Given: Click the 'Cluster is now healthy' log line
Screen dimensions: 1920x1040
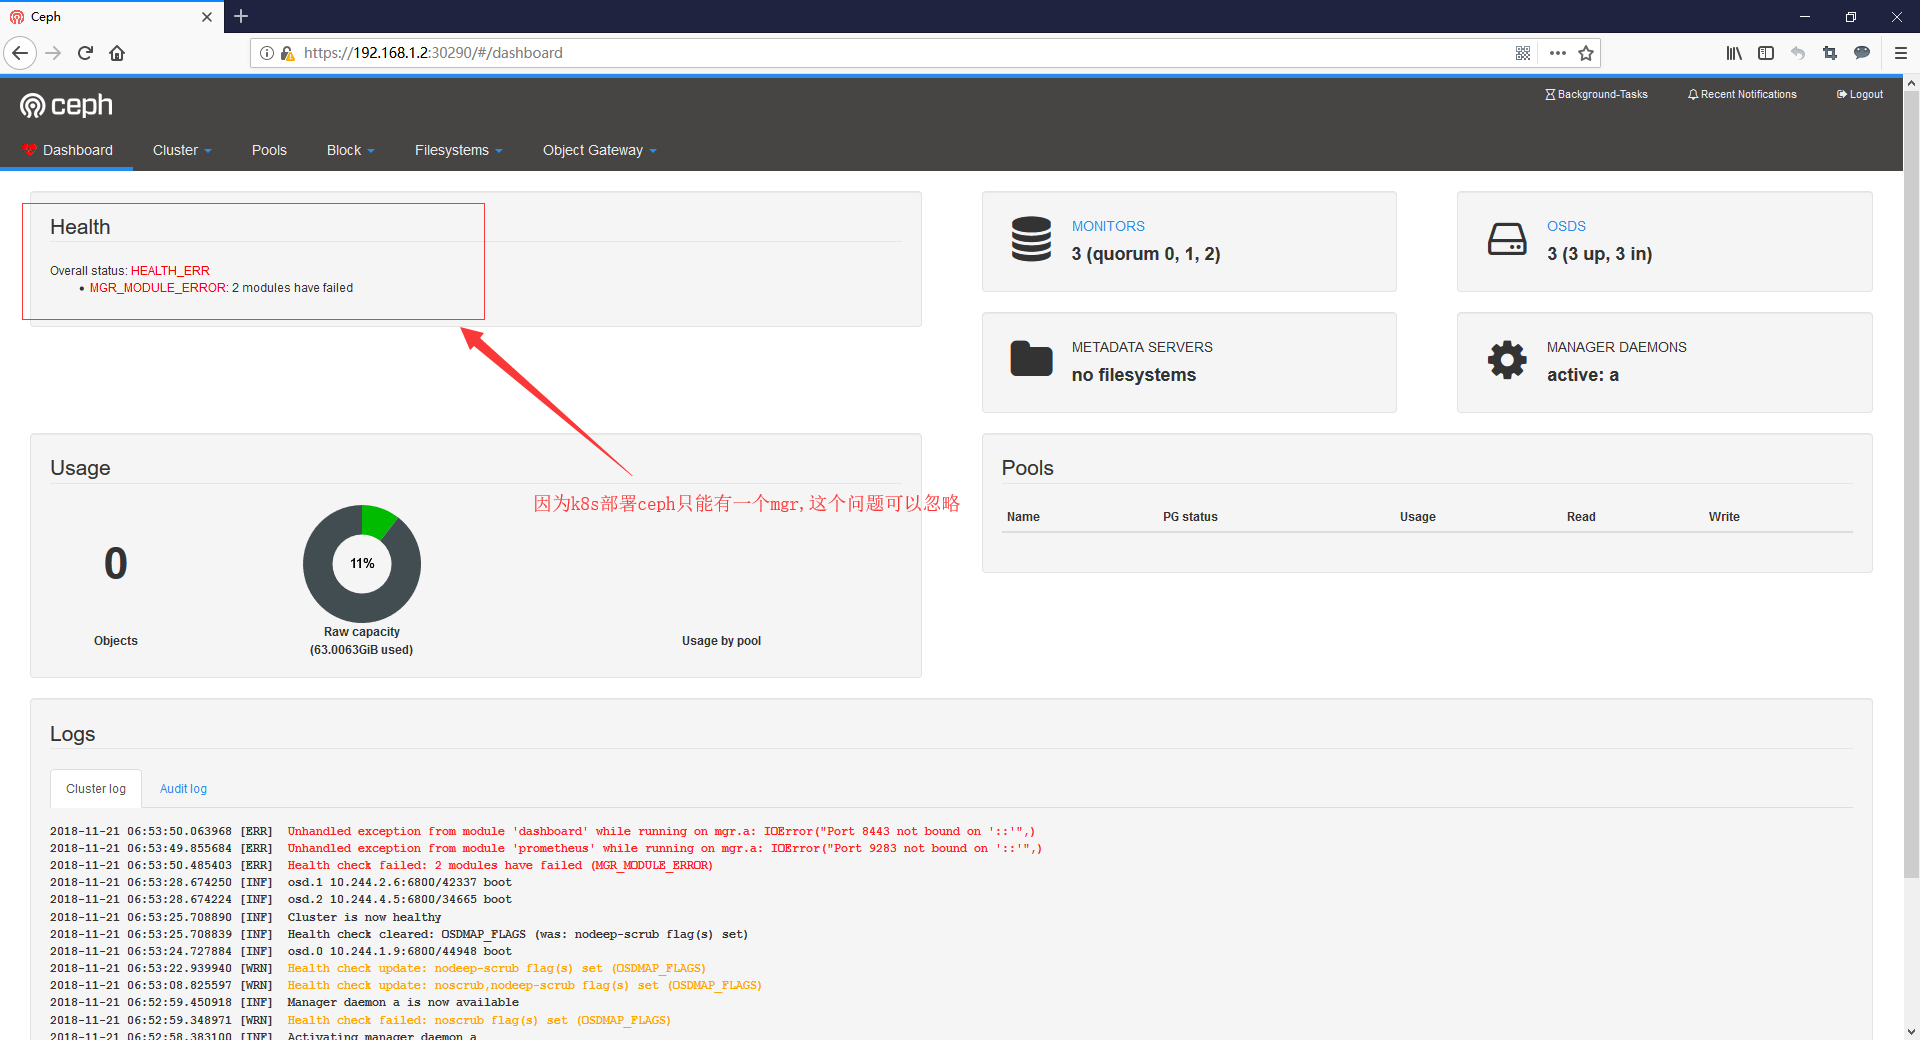Looking at the screenshot, I should [x=245, y=917].
